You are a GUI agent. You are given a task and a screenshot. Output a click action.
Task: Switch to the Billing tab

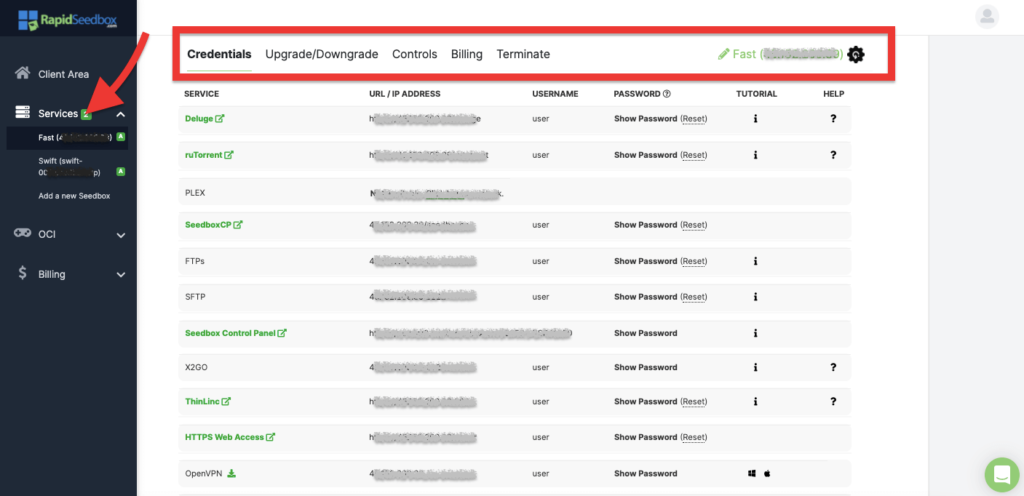[467, 54]
